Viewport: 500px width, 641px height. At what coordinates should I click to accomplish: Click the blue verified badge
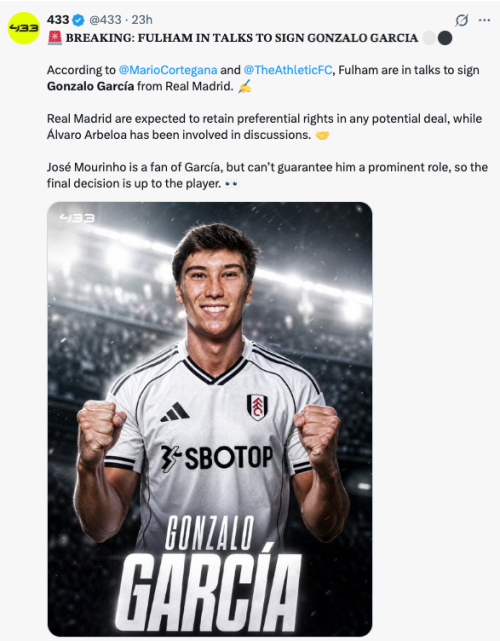coord(78,20)
